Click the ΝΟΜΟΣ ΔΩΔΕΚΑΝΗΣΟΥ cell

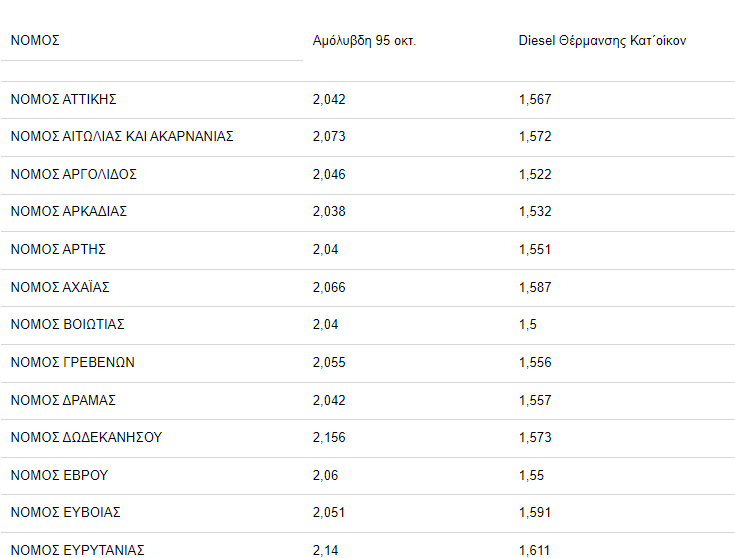pos(86,437)
